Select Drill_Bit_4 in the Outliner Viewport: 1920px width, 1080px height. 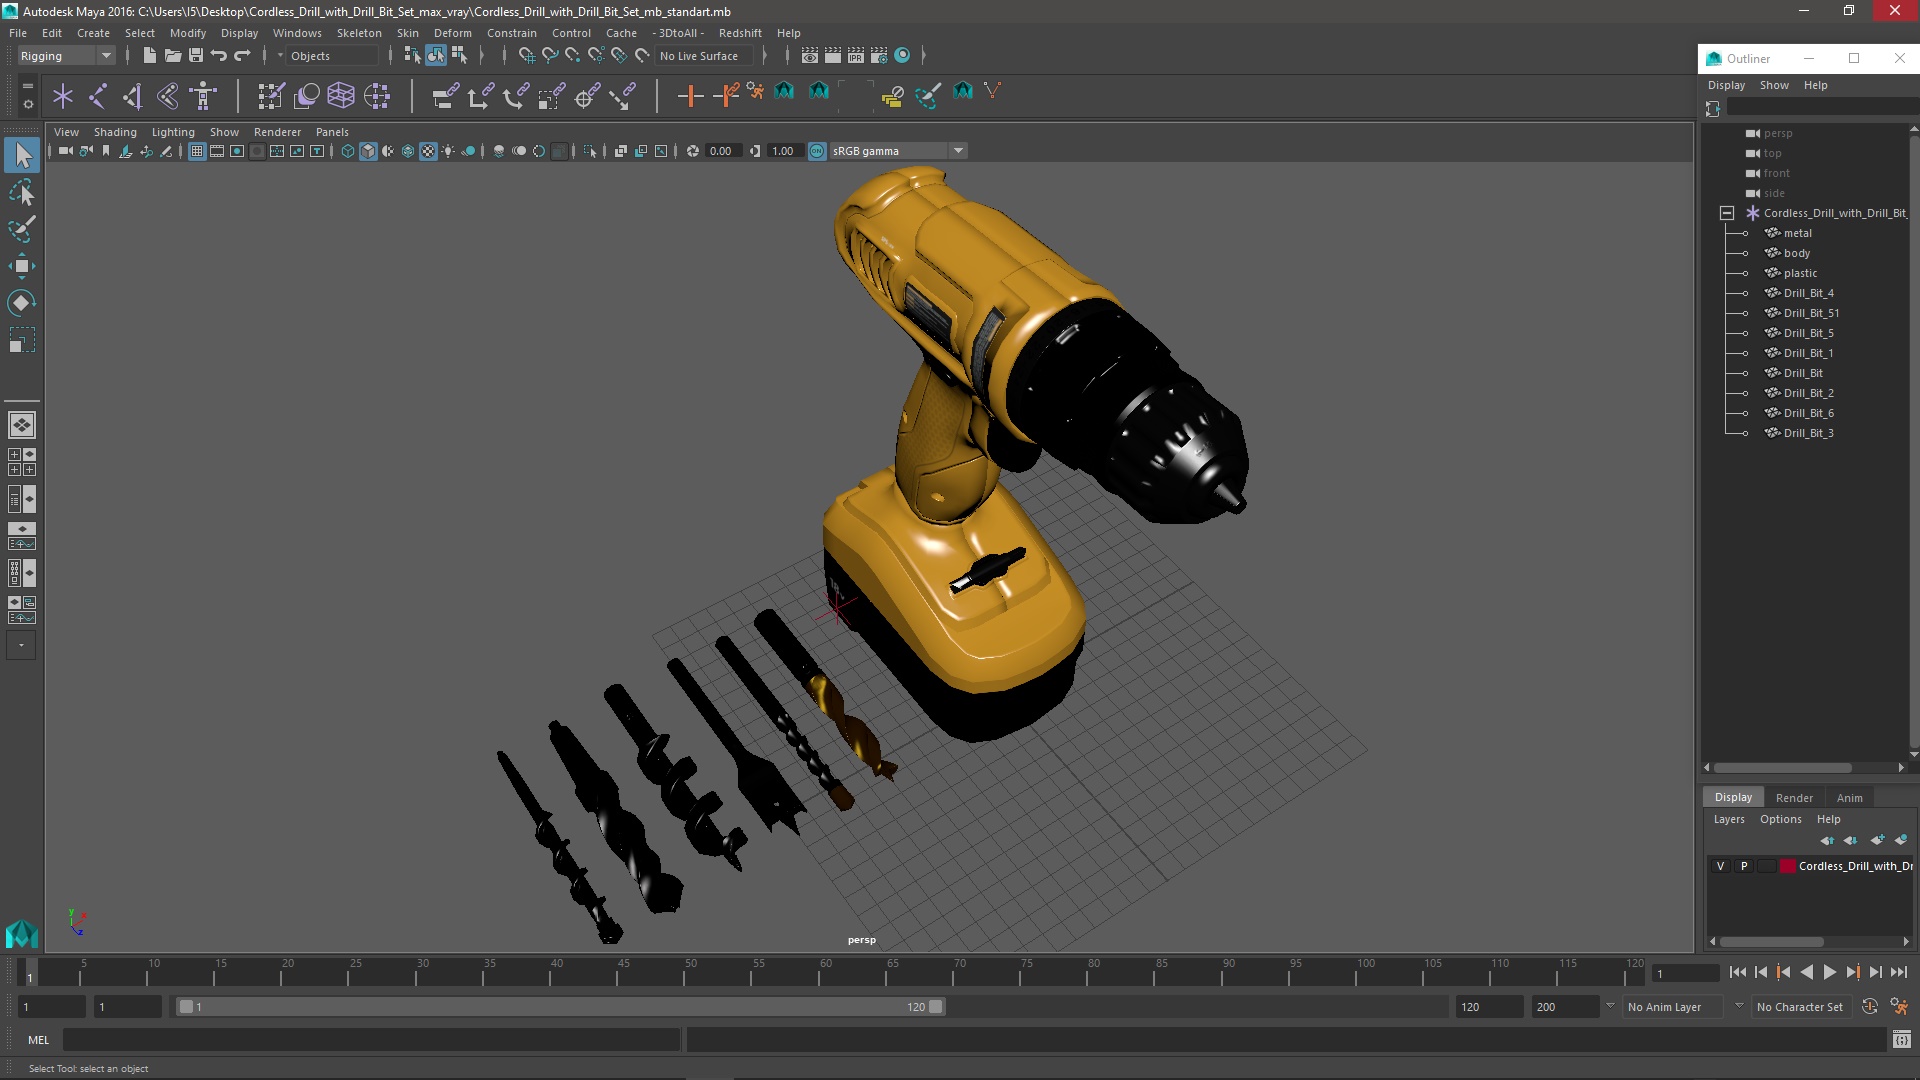click(x=1808, y=293)
